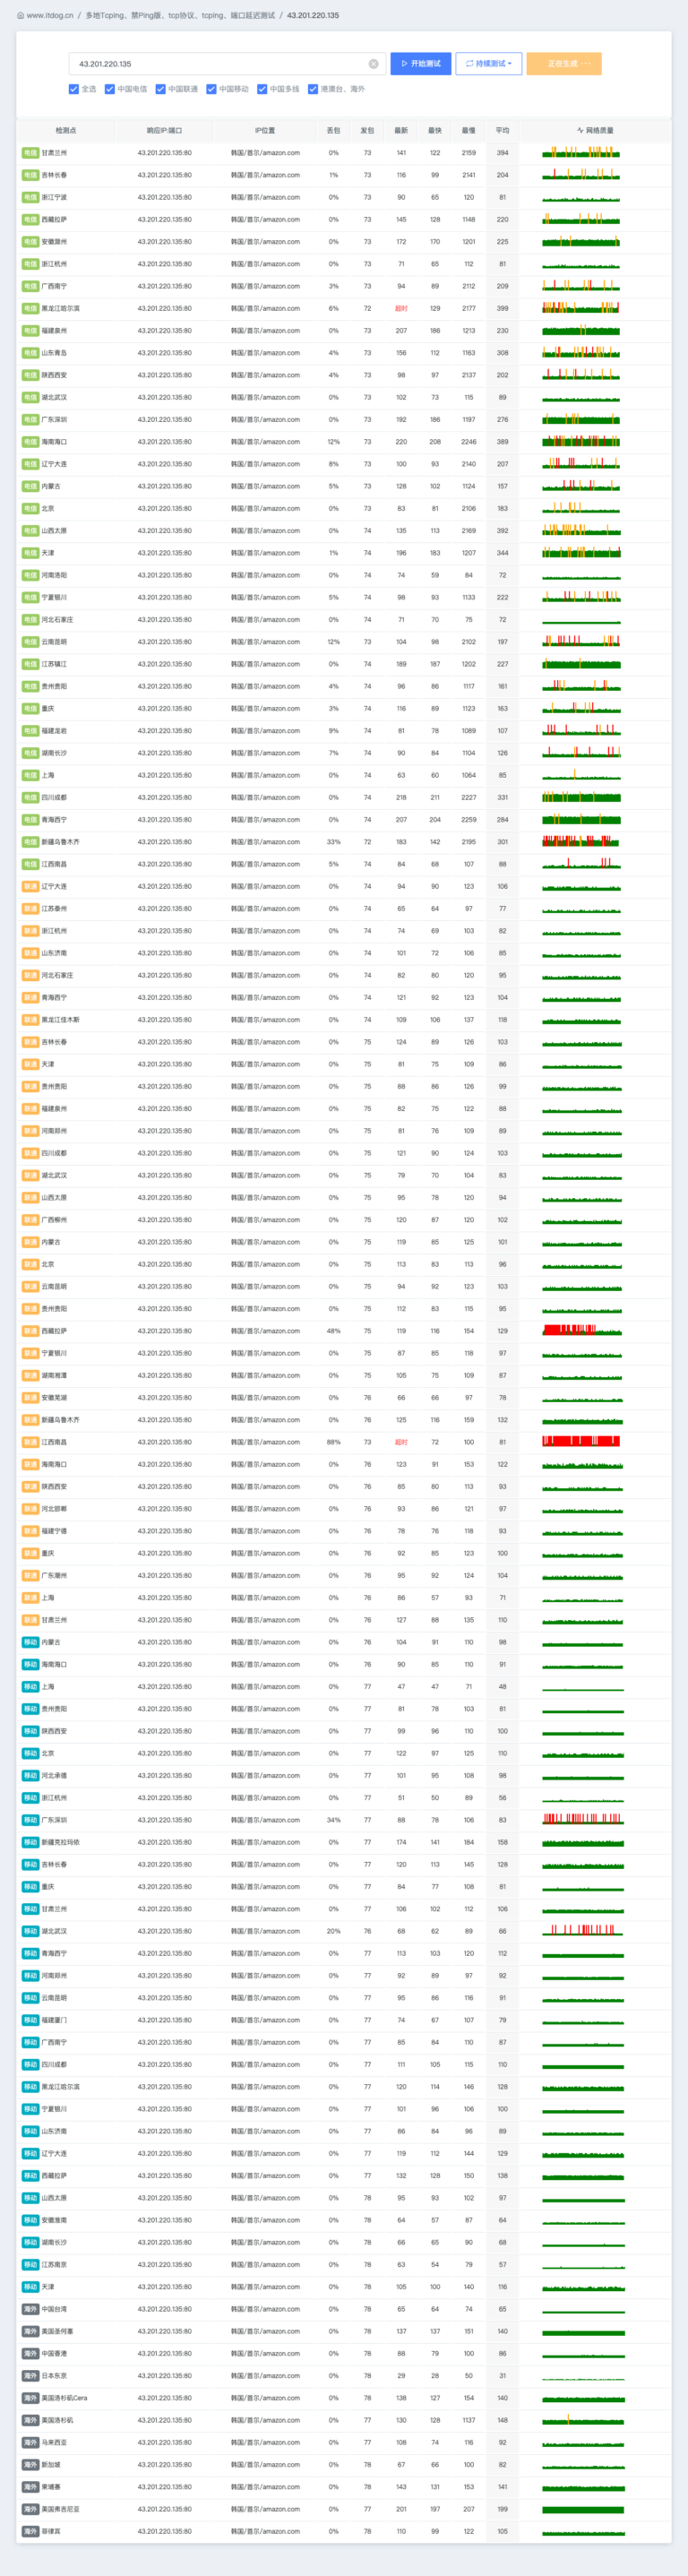The height and width of the screenshot is (2576, 688).
Task: Click the 网络质量 column header icon
Action: tap(580, 131)
